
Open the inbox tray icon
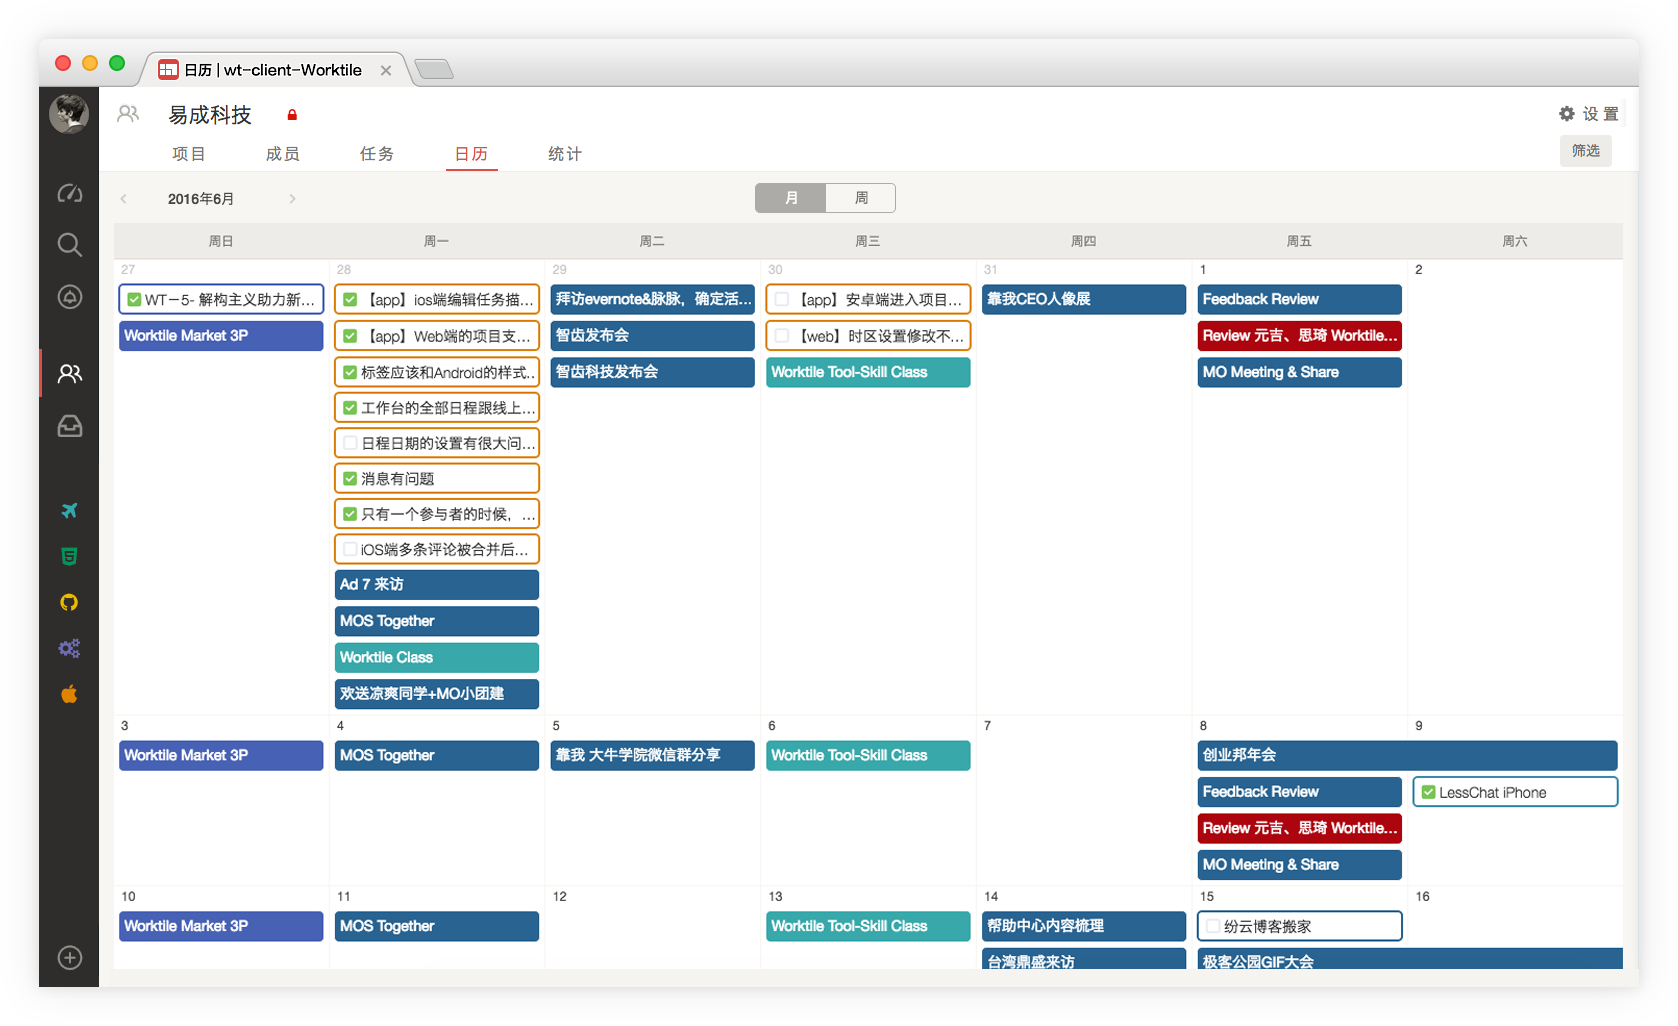pos(69,426)
